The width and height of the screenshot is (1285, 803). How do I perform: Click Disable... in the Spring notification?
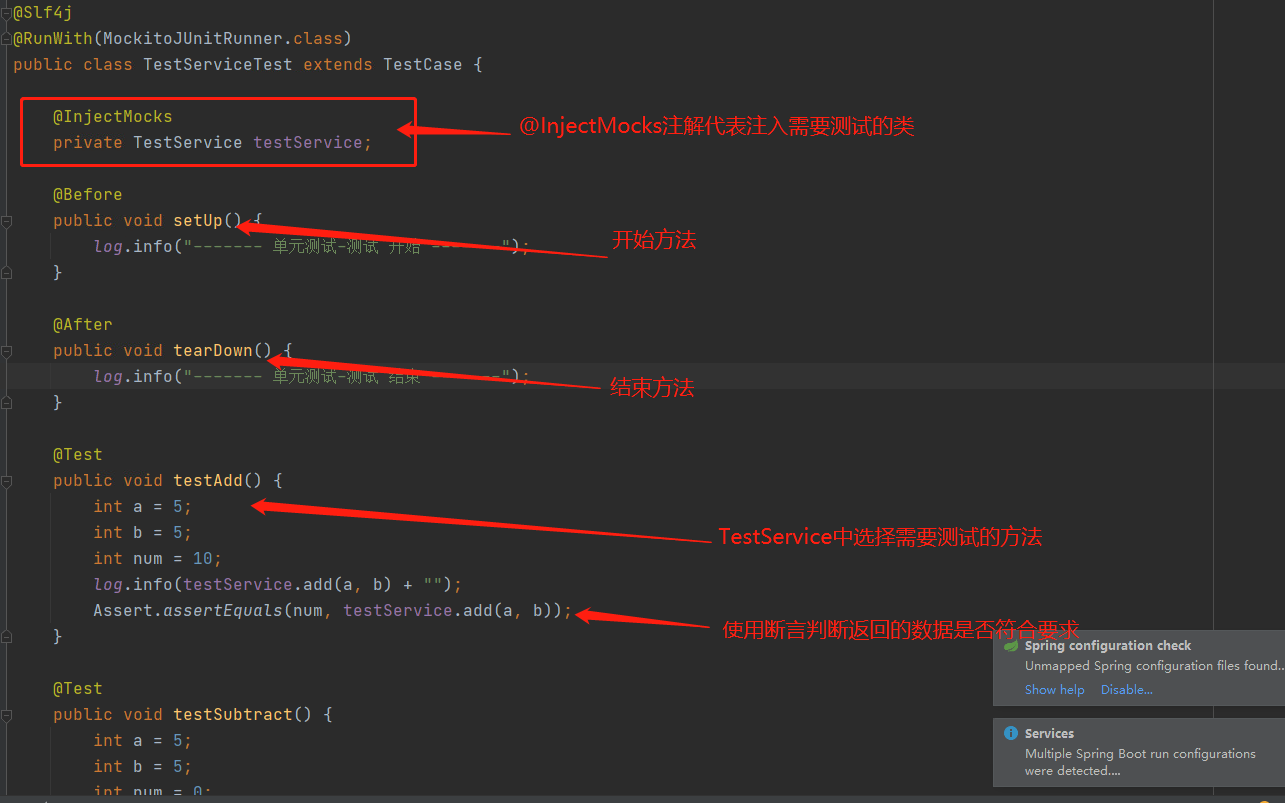(1126, 689)
